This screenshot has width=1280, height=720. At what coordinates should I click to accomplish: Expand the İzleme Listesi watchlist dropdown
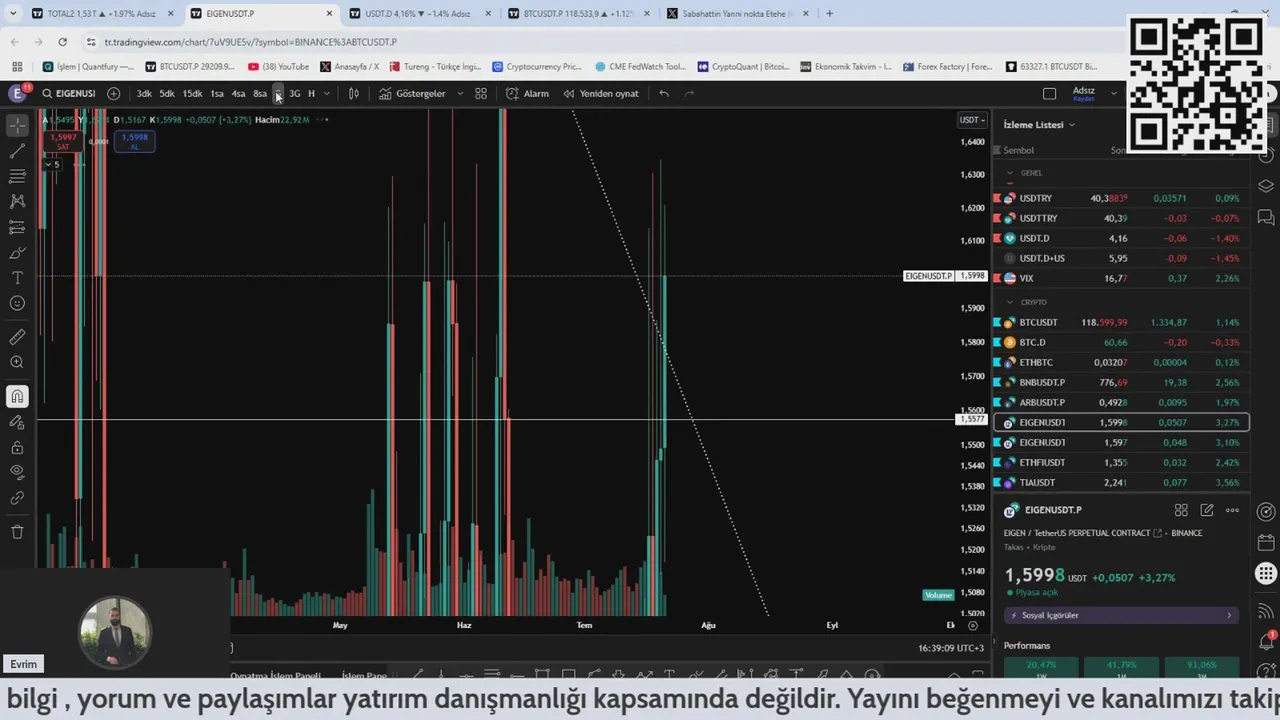[1039, 125]
